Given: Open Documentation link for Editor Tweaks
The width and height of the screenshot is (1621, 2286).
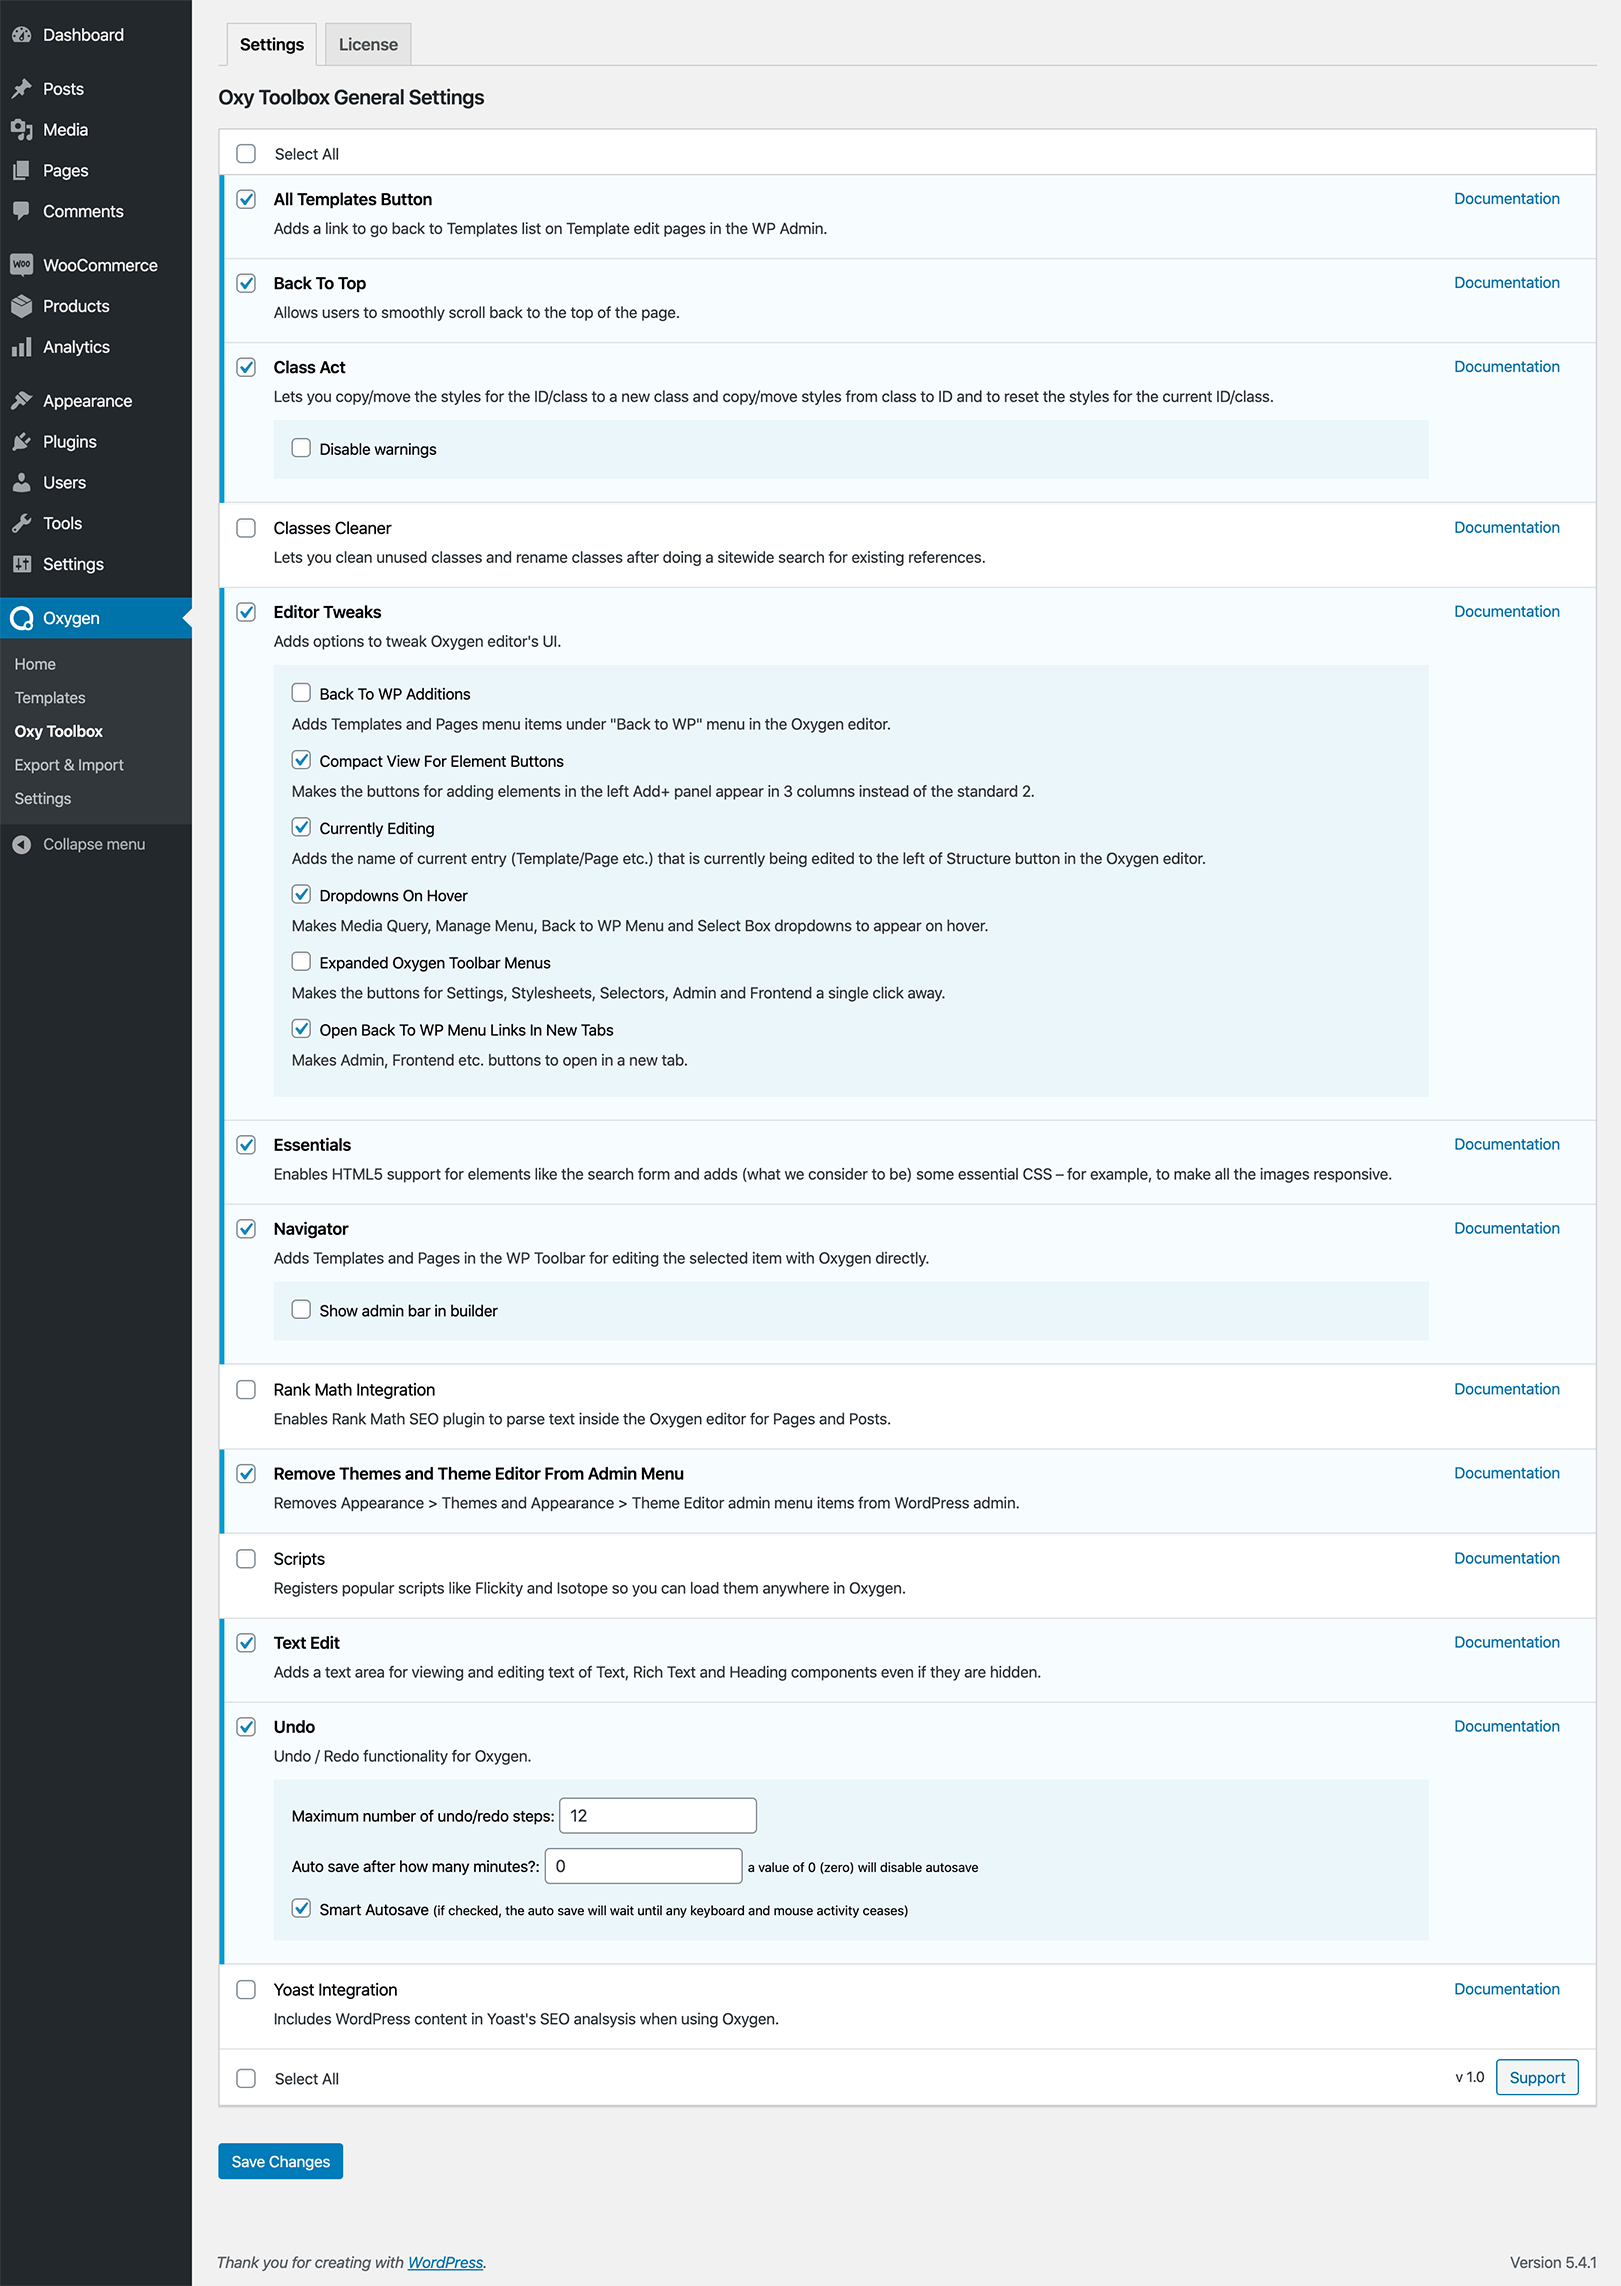Looking at the screenshot, I should click(x=1507, y=612).
